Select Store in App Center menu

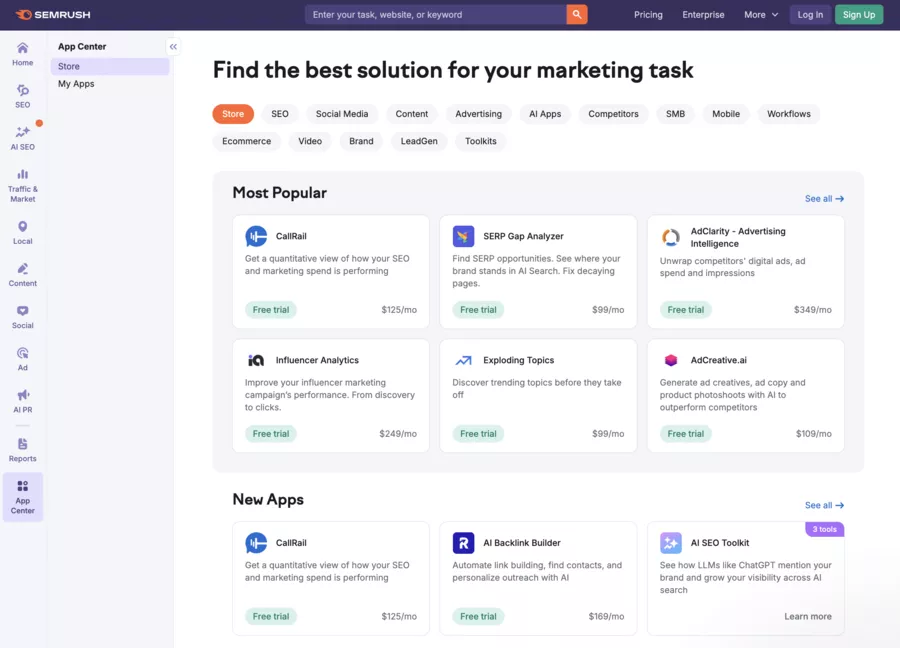[x=110, y=66]
